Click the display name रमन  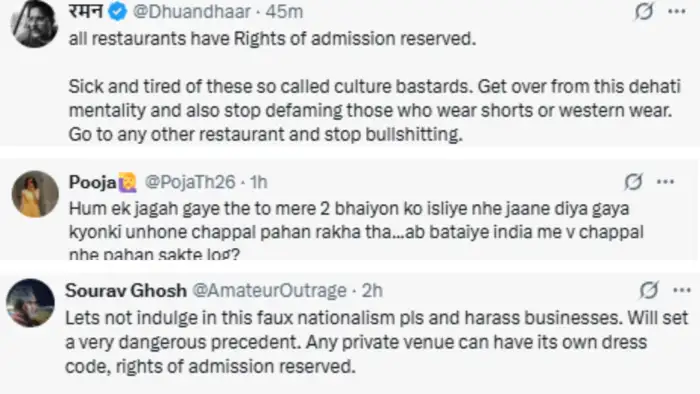point(86,11)
